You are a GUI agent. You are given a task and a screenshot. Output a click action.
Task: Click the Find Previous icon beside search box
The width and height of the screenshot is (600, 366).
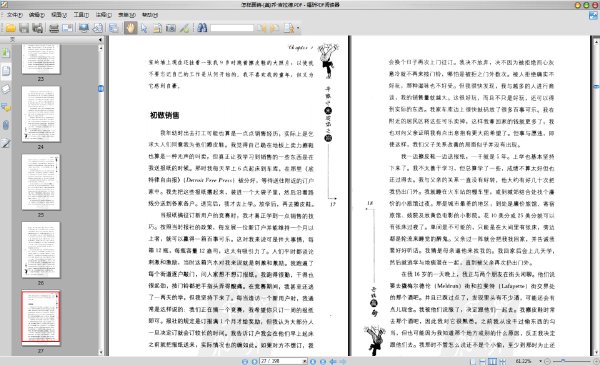coord(262,28)
